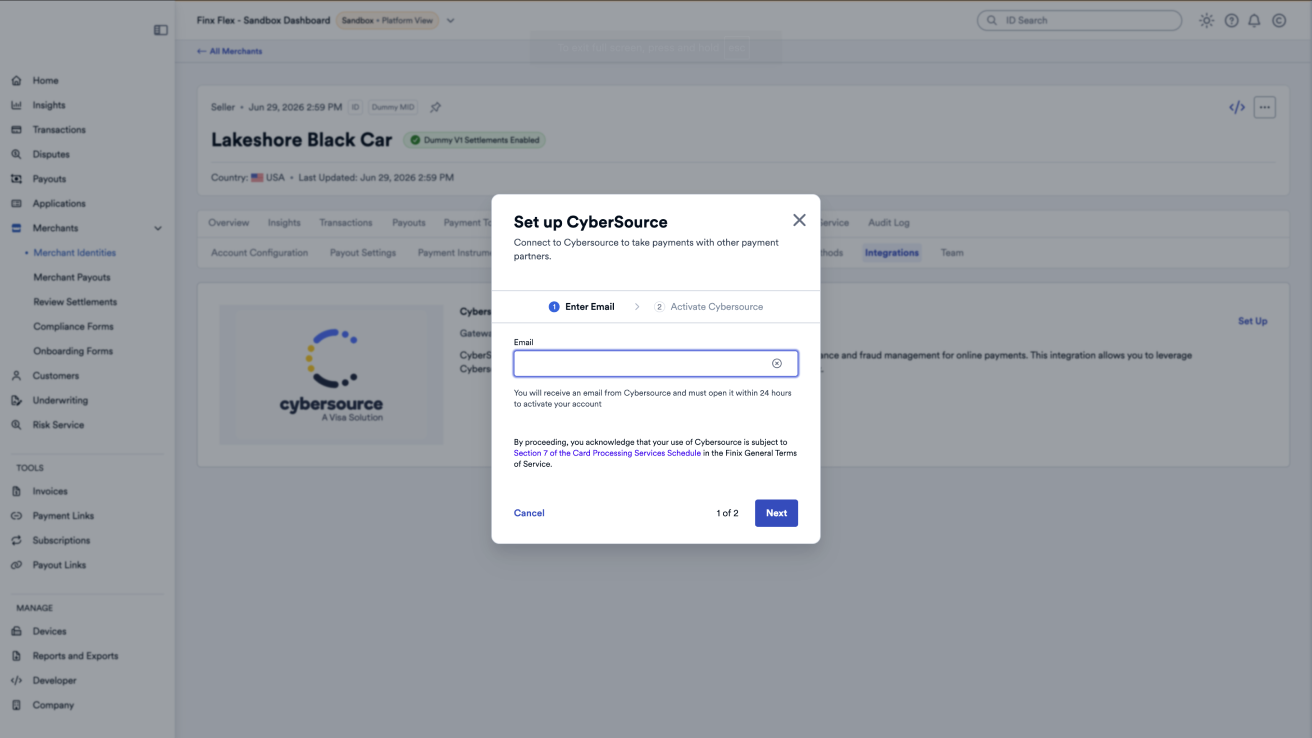Select the Activate Cybersource step

click(708, 307)
